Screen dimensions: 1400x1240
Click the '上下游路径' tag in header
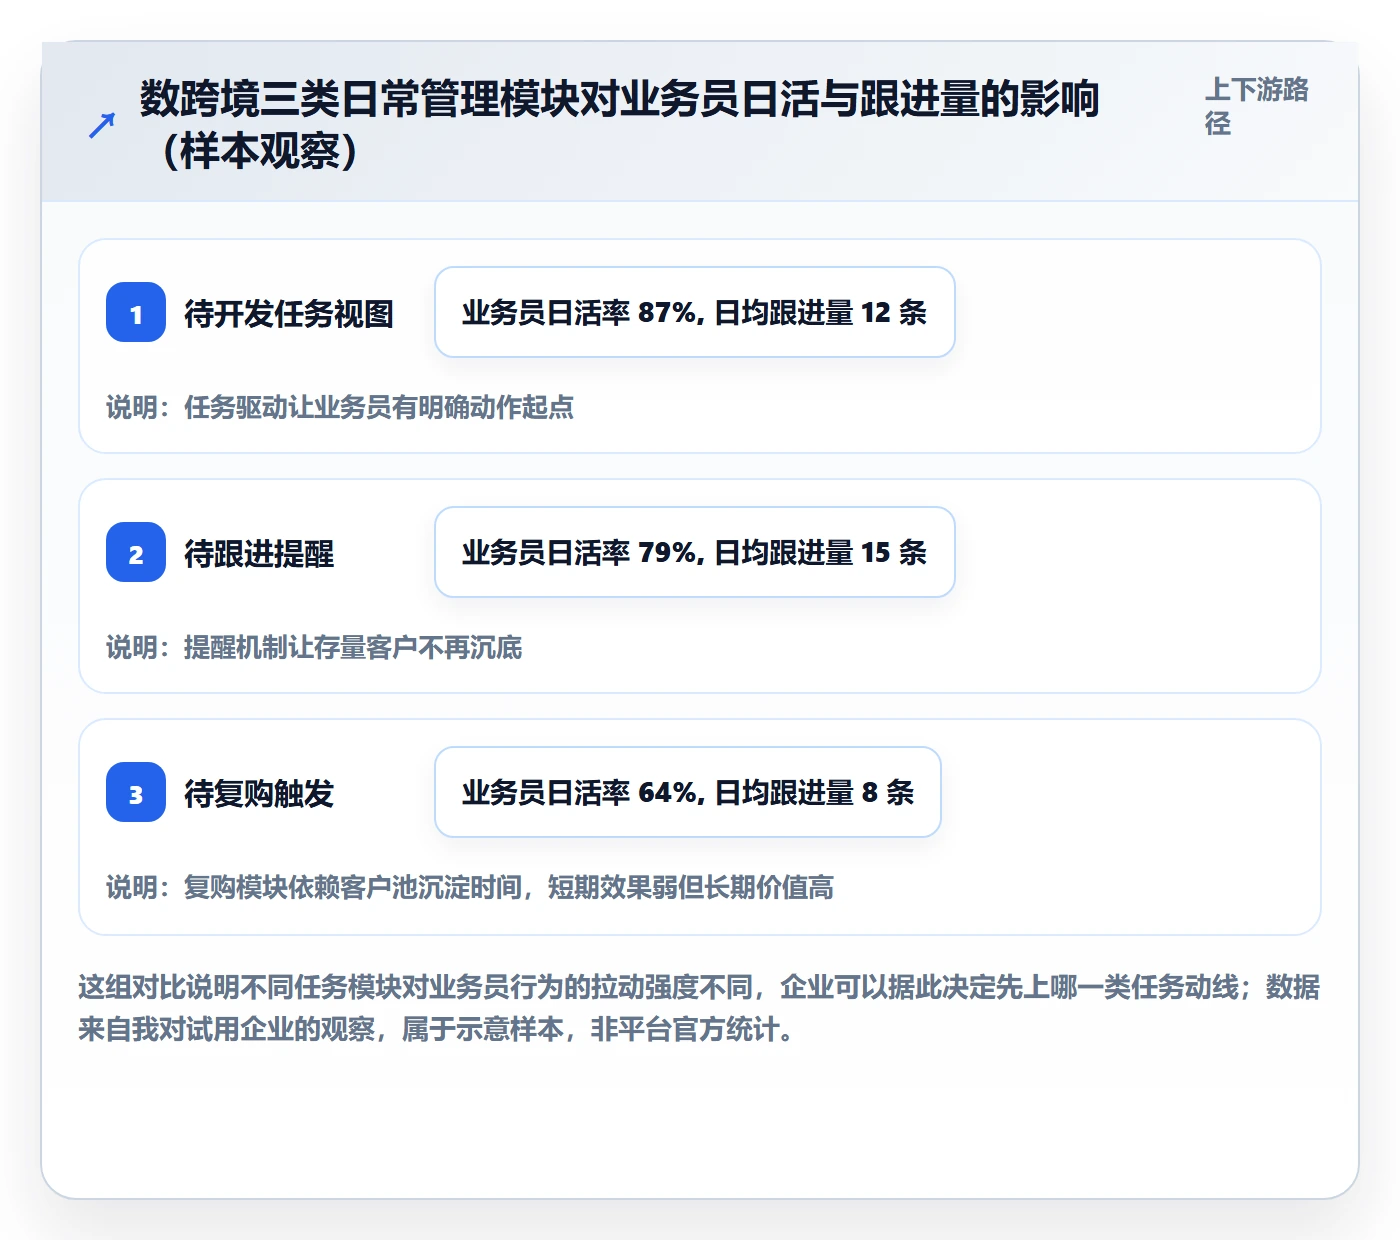1257,106
